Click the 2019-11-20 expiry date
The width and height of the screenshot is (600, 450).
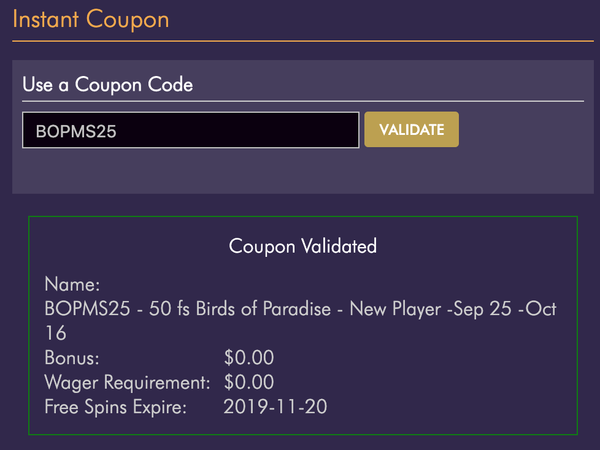click(277, 407)
